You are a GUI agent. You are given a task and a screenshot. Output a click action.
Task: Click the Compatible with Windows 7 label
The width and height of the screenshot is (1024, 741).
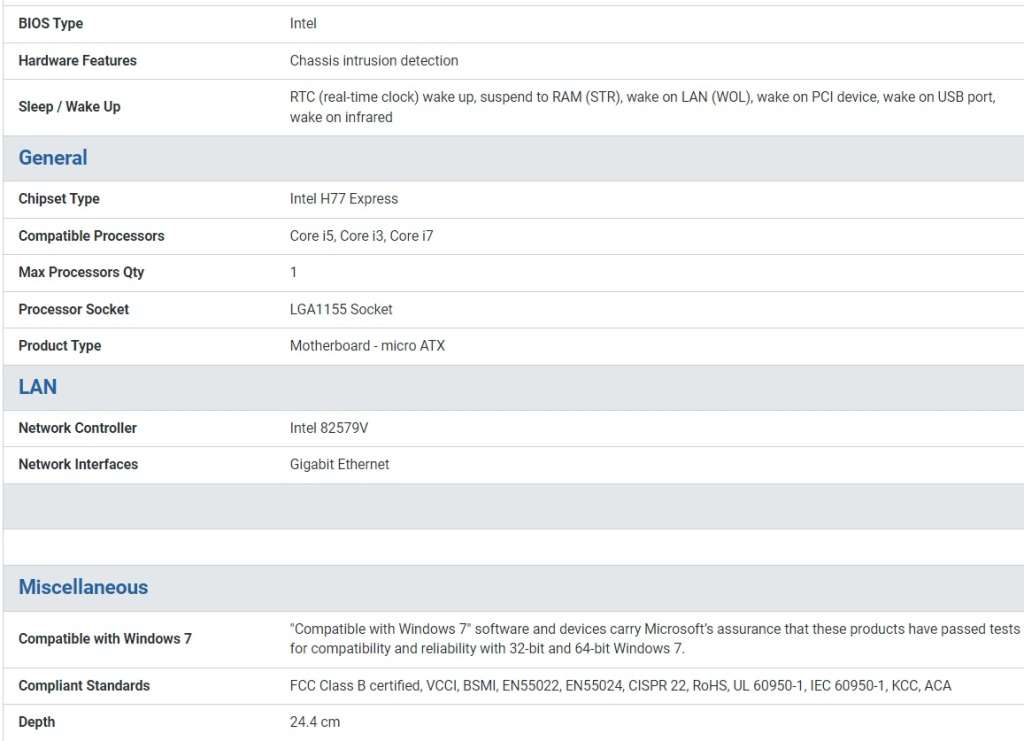105,639
